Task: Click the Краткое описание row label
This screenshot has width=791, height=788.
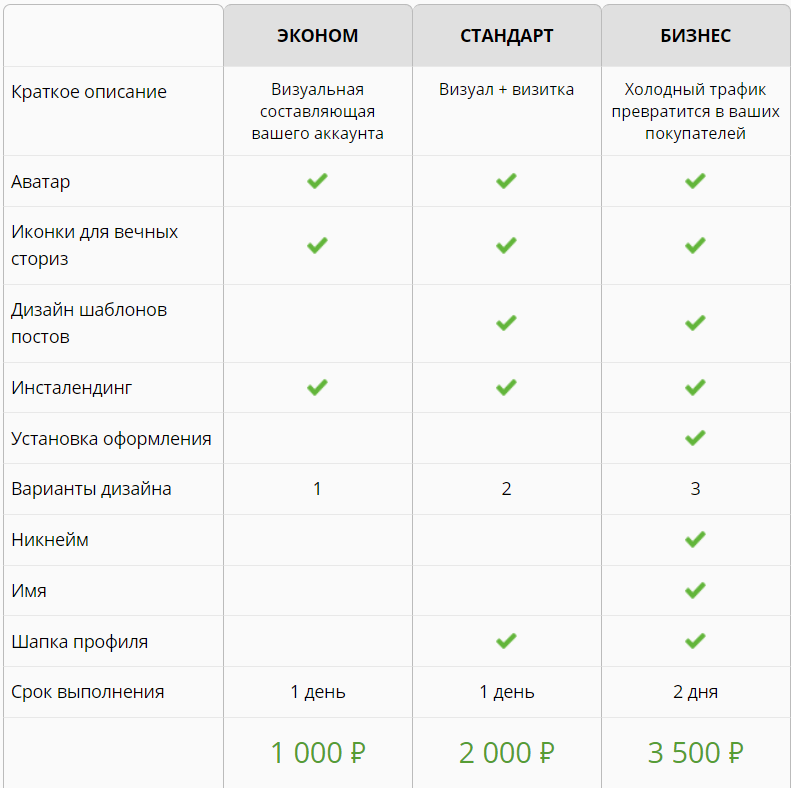Action: point(89,92)
